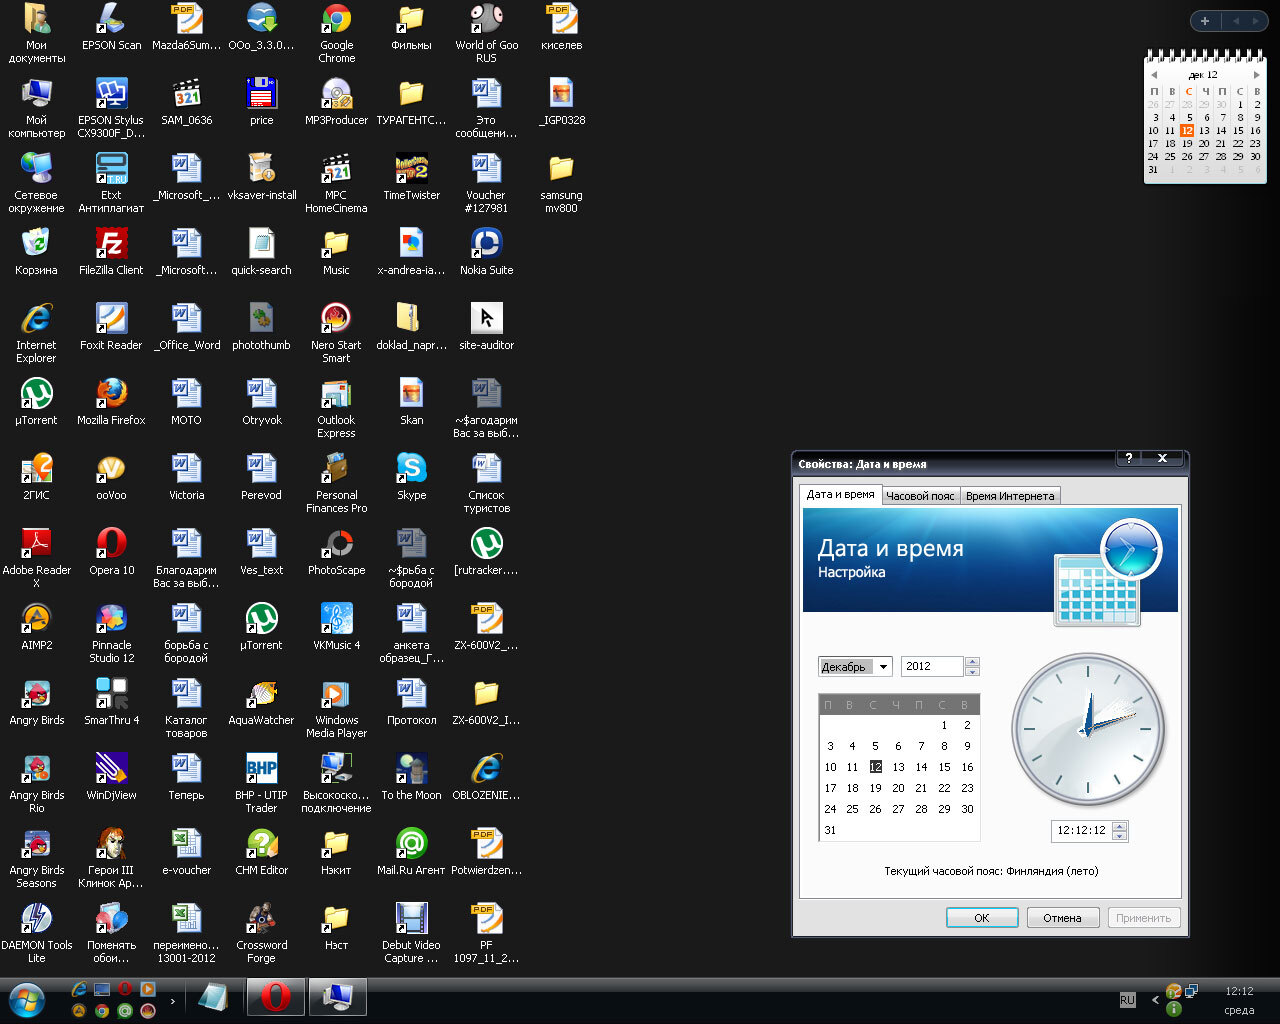Expand the Quick Launch overflow chevron
The width and height of the screenshot is (1280, 1024).
tap(173, 1000)
